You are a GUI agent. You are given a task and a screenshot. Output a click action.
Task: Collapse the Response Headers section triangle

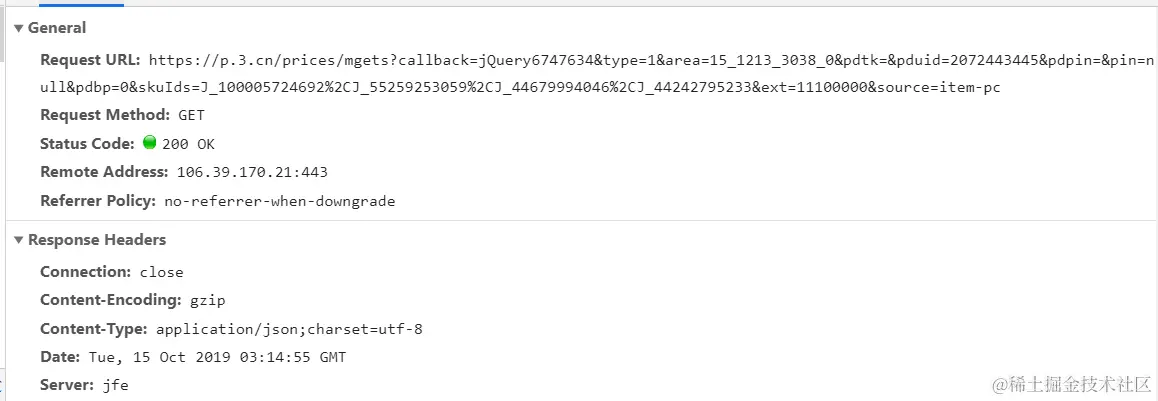tap(18, 240)
